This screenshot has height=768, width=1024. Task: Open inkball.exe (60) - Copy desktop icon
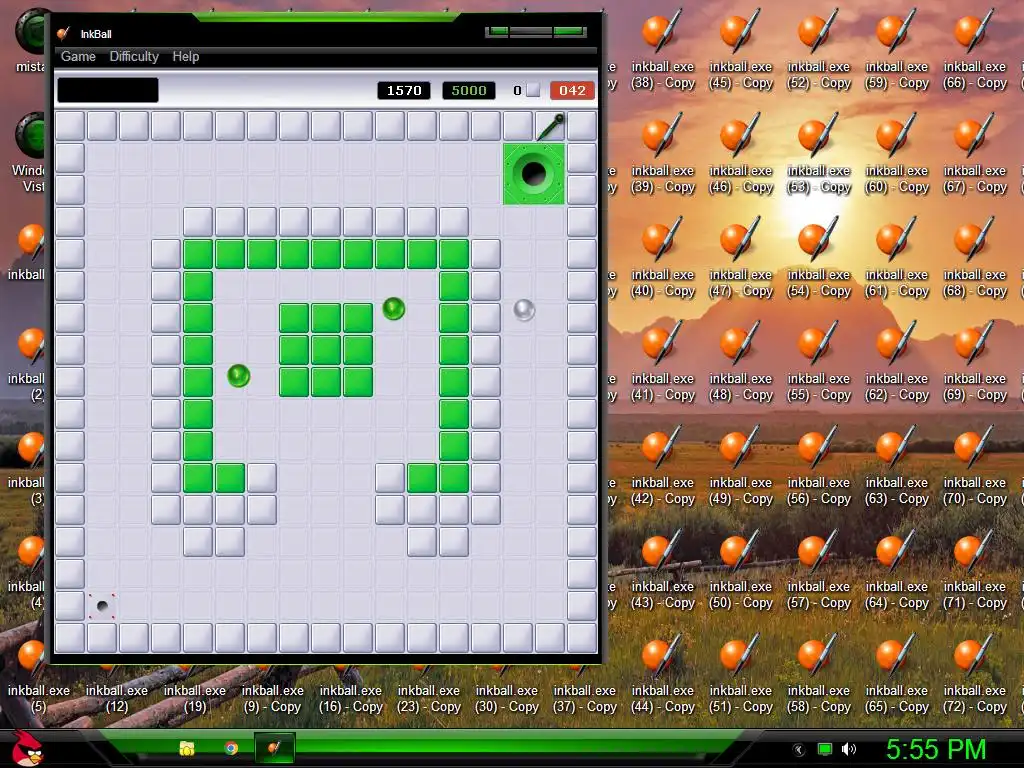897,155
